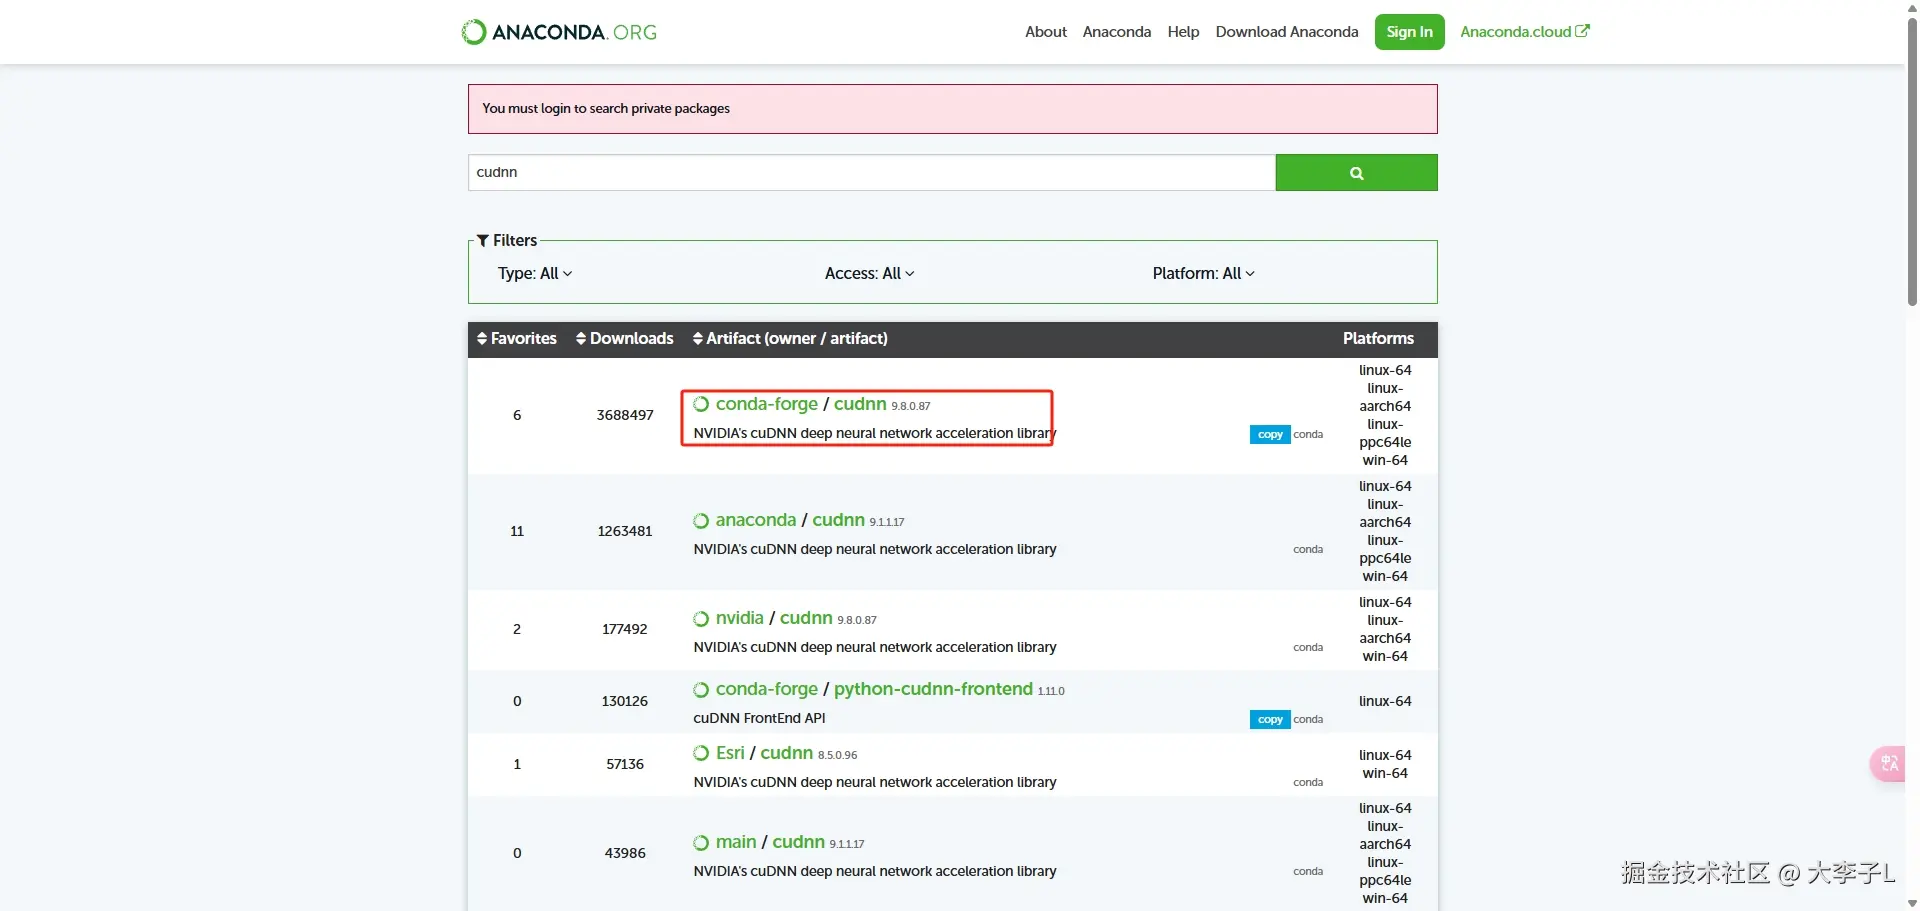The width and height of the screenshot is (1920, 911).
Task: Open the Anaconda nav link
Action: coord(1117,32)
